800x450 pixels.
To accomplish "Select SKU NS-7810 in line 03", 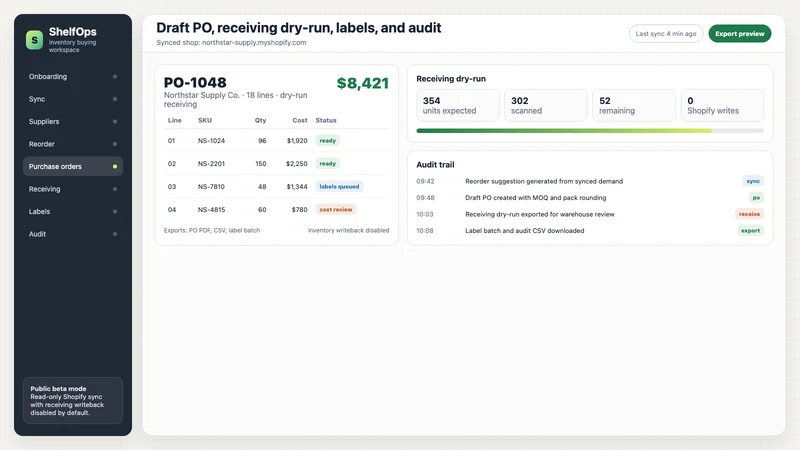I will pos(211,186).
